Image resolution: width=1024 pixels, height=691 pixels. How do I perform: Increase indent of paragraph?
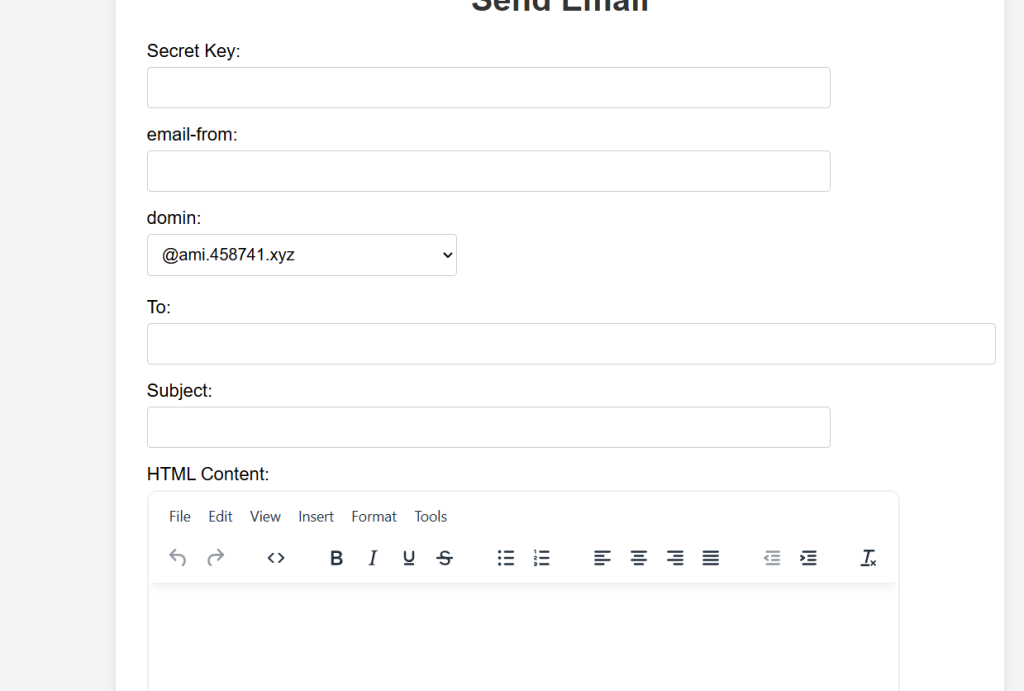click(x=808, y=558)
